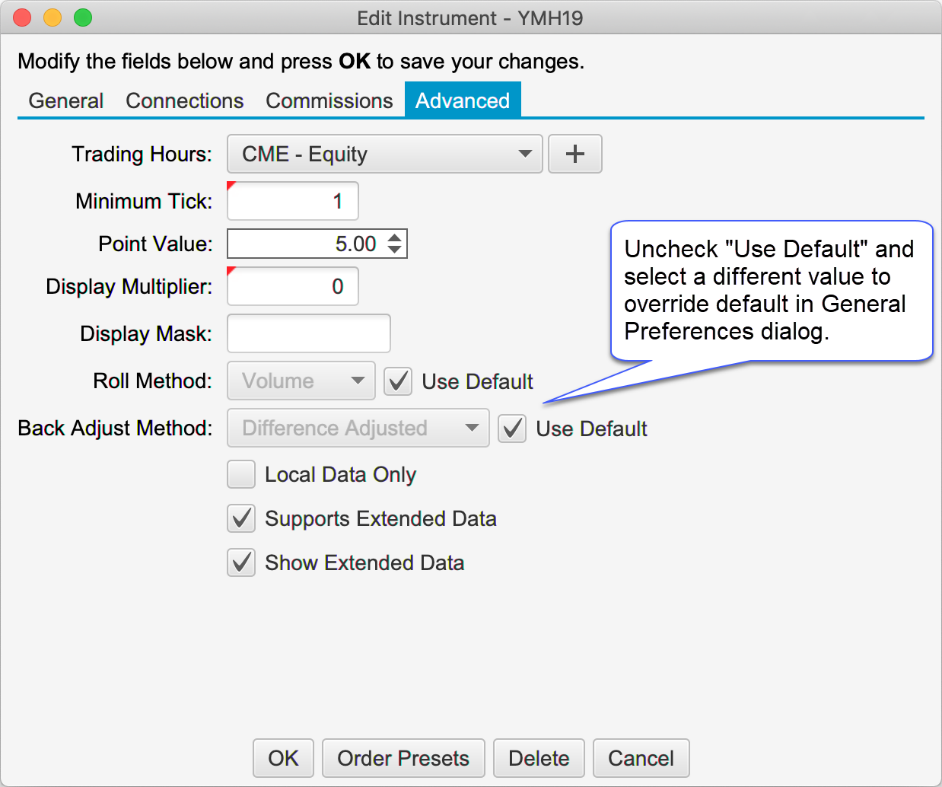Increase Point Value with up arrow
The width and height of the screenshot is (942, 787).
point(395,238)
